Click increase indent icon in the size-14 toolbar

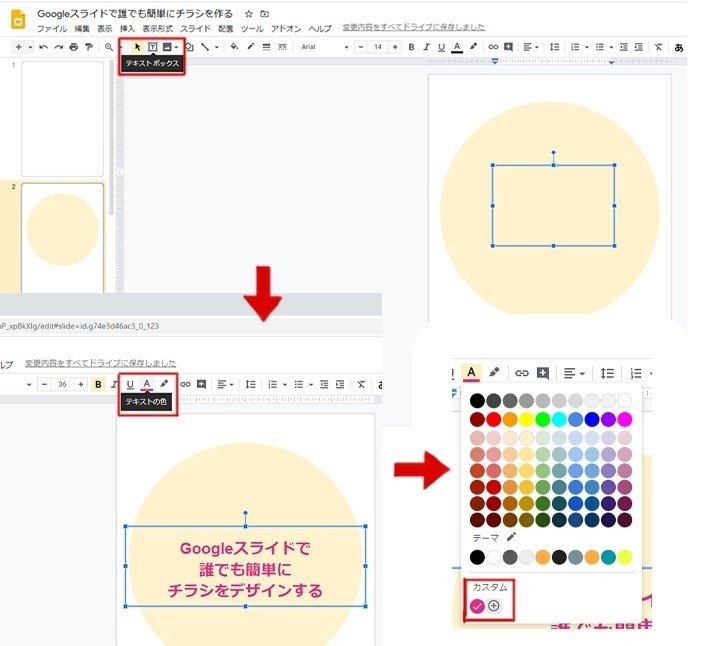[639, 47]
